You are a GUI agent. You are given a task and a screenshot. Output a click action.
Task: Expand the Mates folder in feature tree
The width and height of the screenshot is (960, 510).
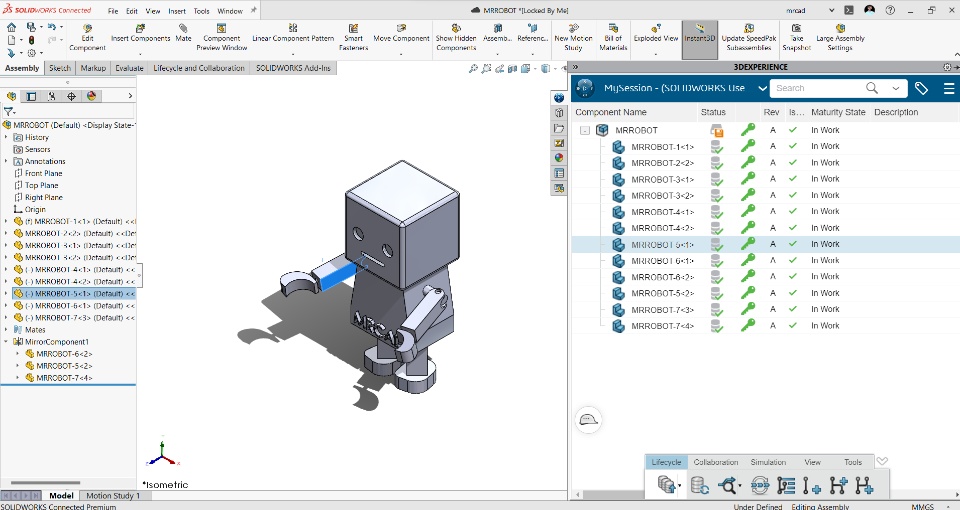point(6,329)
